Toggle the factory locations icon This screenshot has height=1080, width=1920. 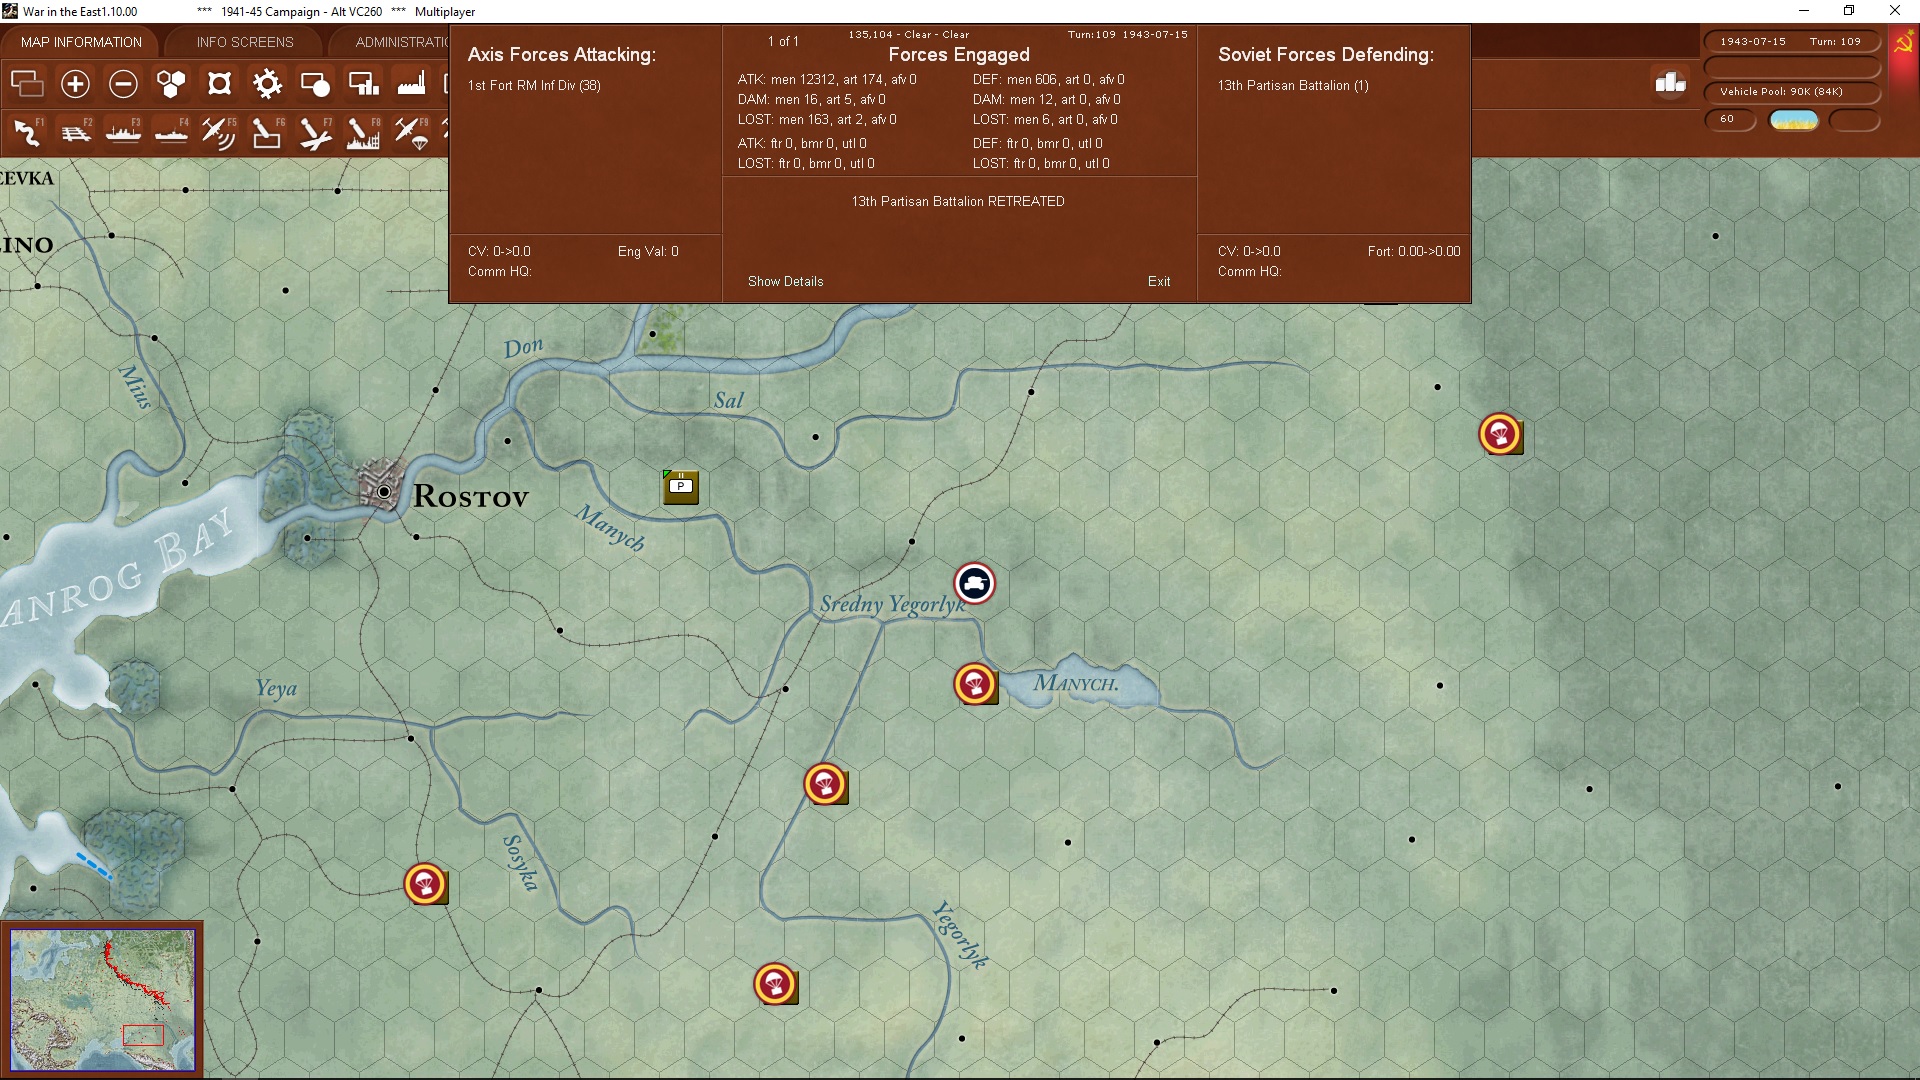[x=411, y=84]
